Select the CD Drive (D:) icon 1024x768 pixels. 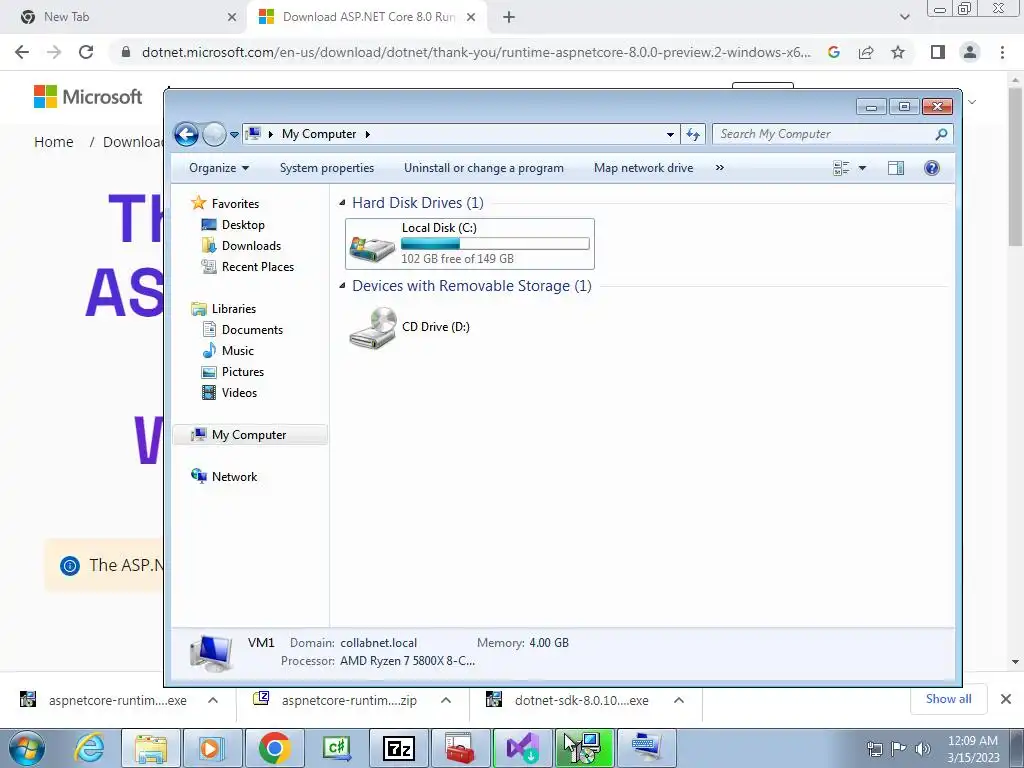(372, 328)
